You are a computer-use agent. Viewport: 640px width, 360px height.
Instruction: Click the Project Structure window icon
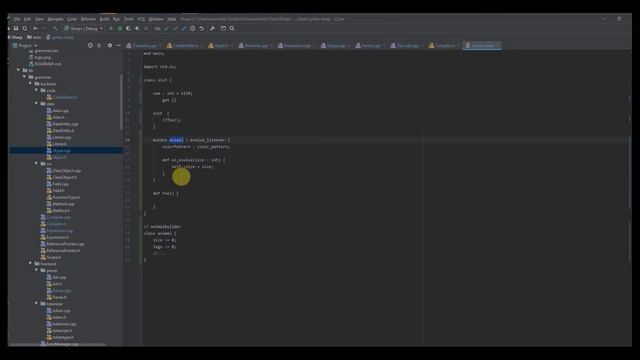pos(223,29)
